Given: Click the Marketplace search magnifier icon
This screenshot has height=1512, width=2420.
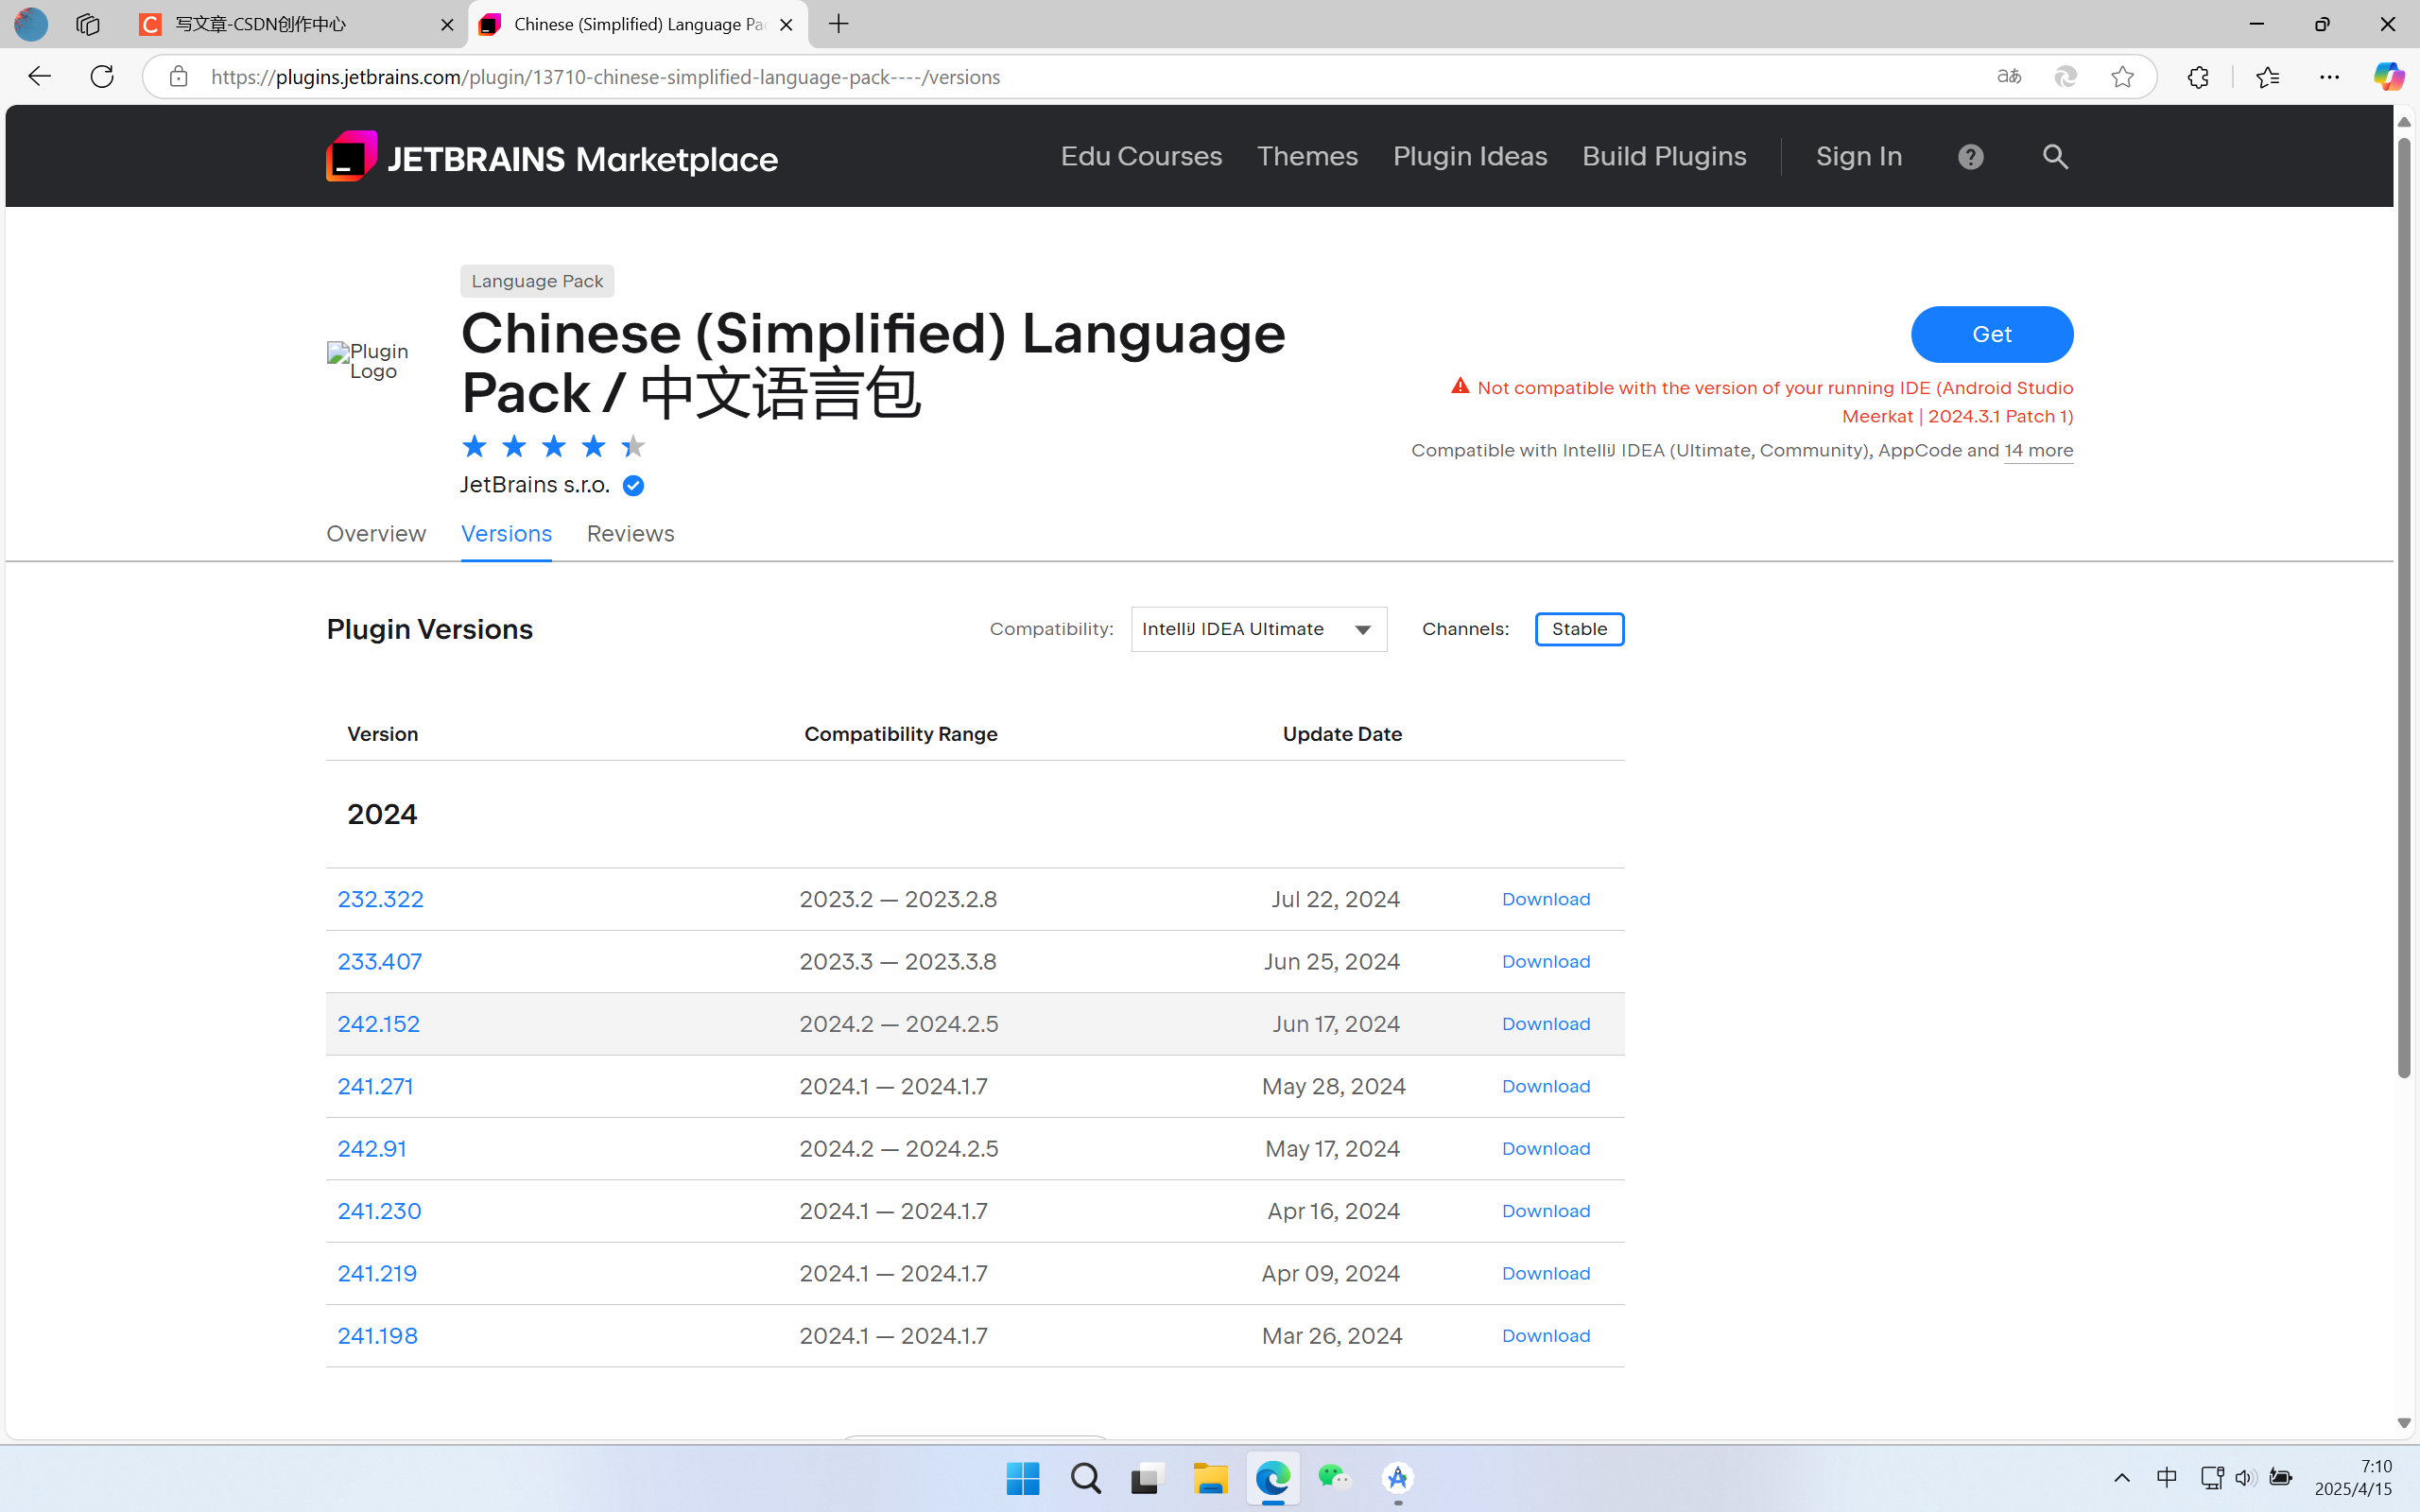Looking at the screenshot, I should 2055,157.
